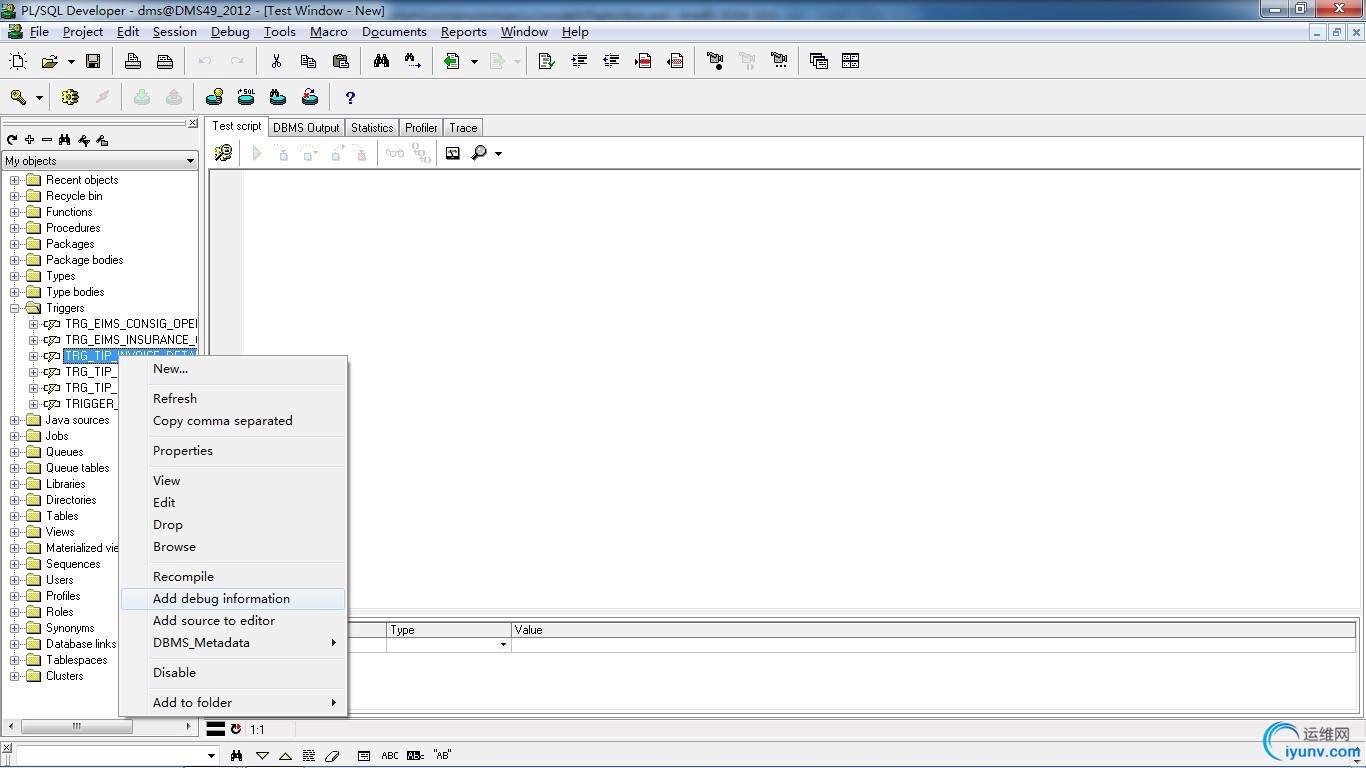Click the Execute gear icon
Viewport: 1366px width, 768px height.
click(70, 97)
